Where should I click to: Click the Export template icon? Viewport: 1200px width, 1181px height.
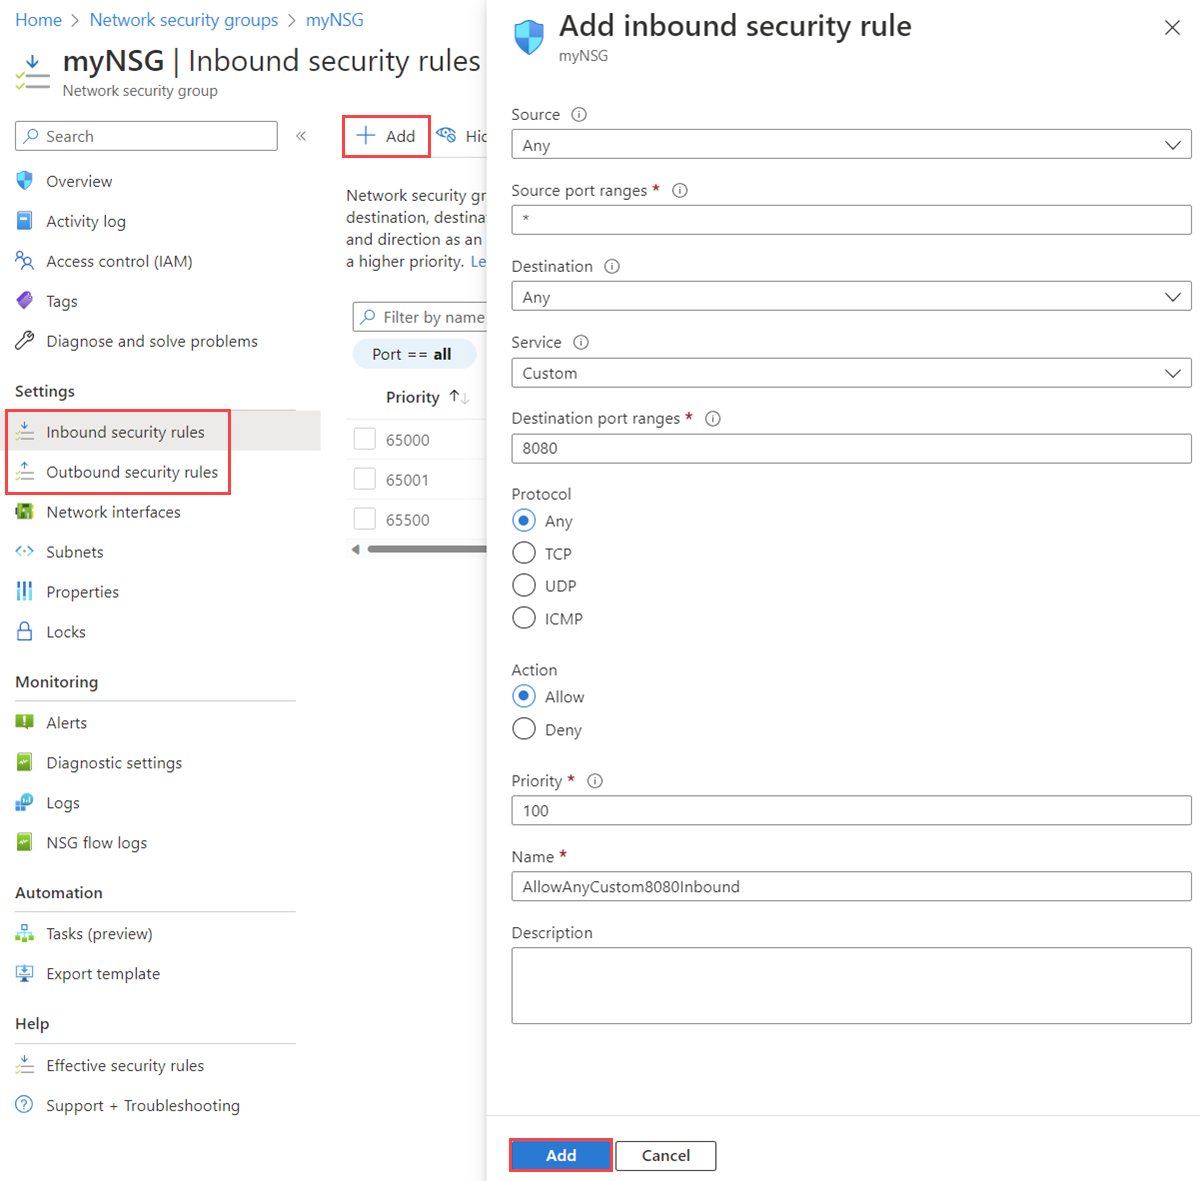[25, 973]
